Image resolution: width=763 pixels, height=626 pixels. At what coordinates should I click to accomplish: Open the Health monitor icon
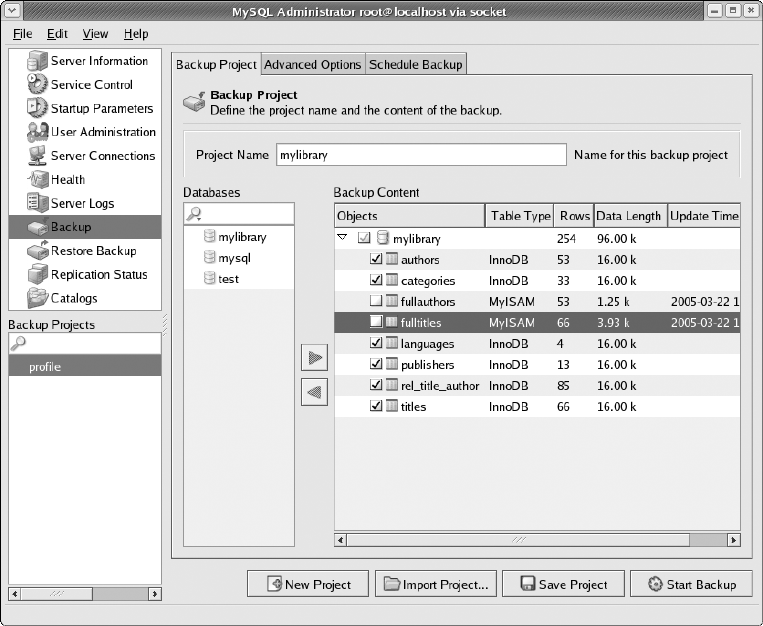[37, 180]
